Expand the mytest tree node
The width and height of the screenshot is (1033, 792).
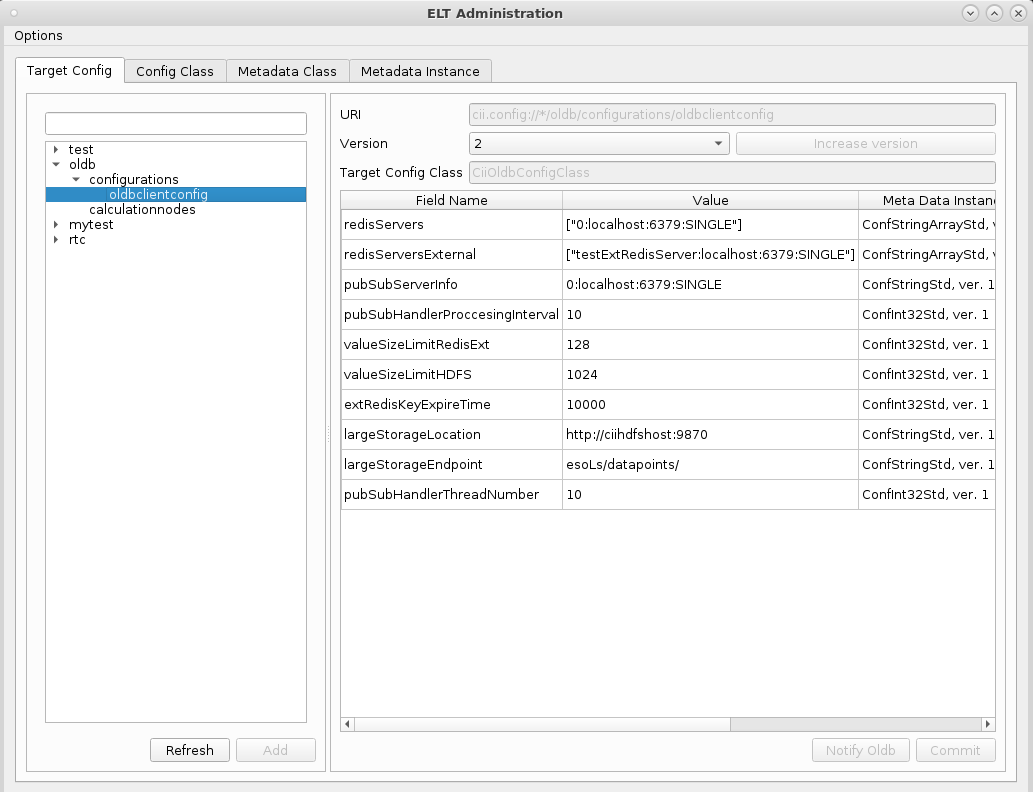[x=56, y=225]
